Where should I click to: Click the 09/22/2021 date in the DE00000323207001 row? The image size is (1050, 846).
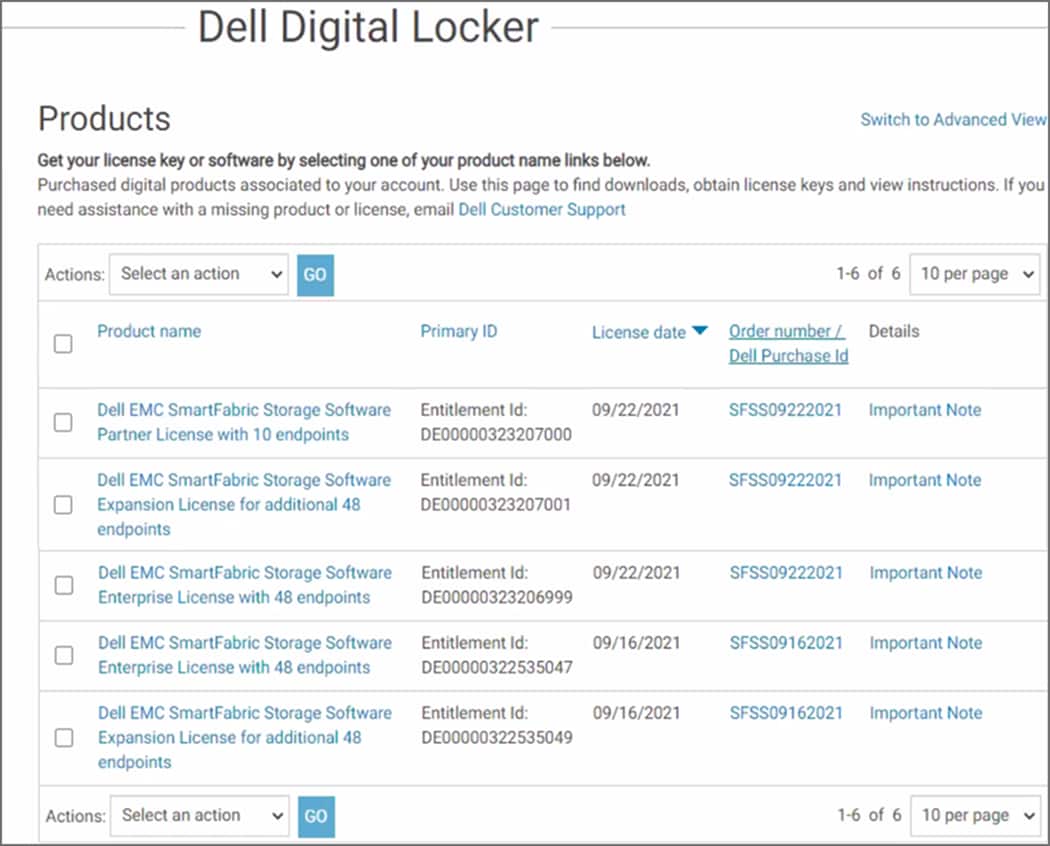click(635, 480)
